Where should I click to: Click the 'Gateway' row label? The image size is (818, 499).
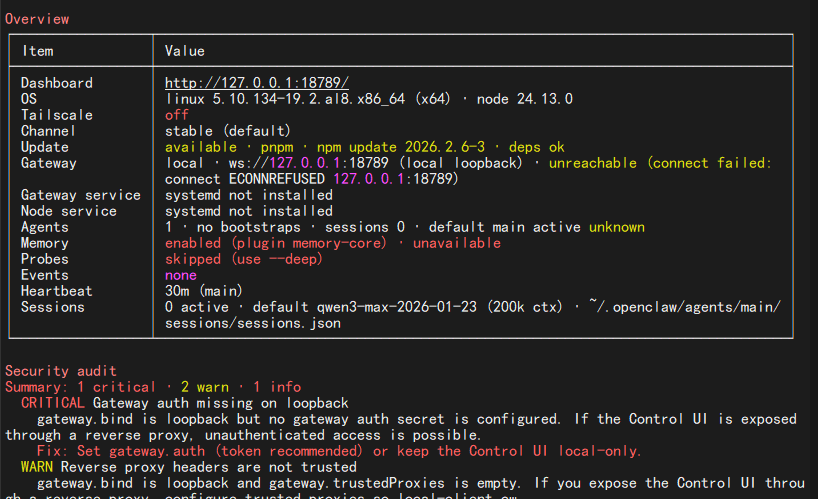tap(49, 163)
